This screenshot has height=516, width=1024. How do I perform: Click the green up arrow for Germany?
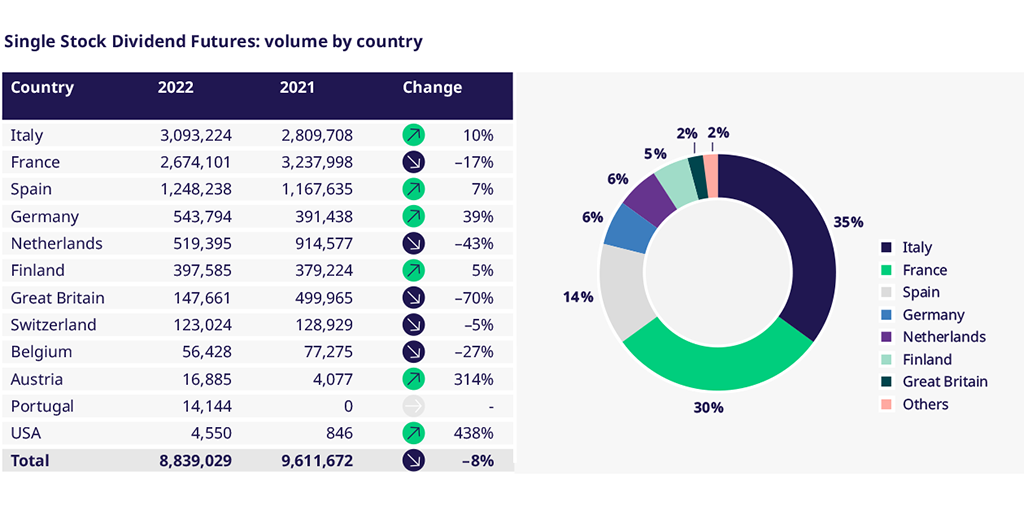click(414, 216)
